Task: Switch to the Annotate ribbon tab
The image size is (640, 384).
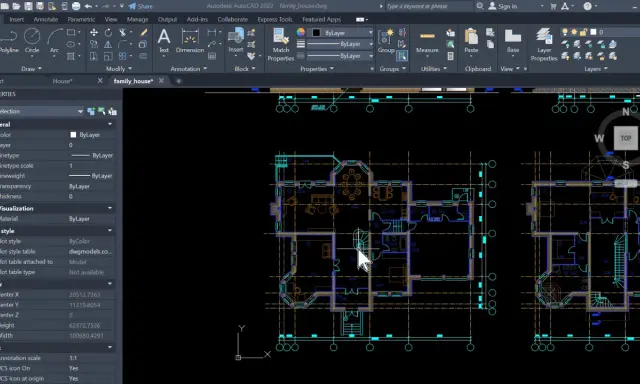Action: point(46,19)
